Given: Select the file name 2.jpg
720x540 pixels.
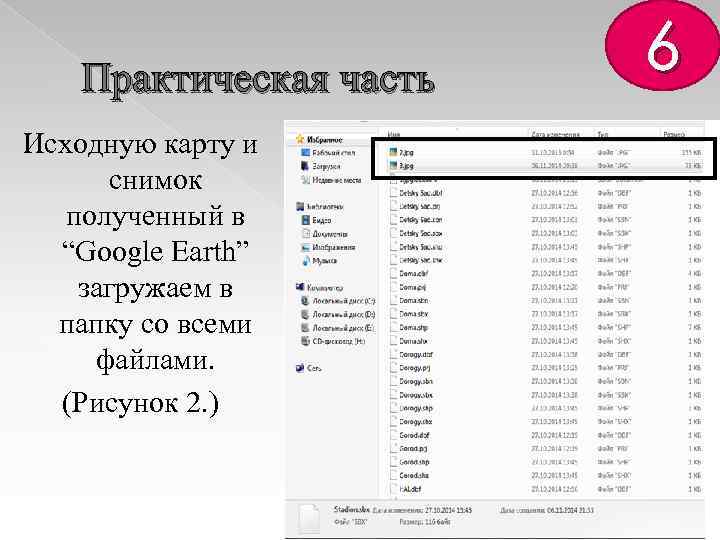Looking at the screenshot, I should tap(406, 152).
